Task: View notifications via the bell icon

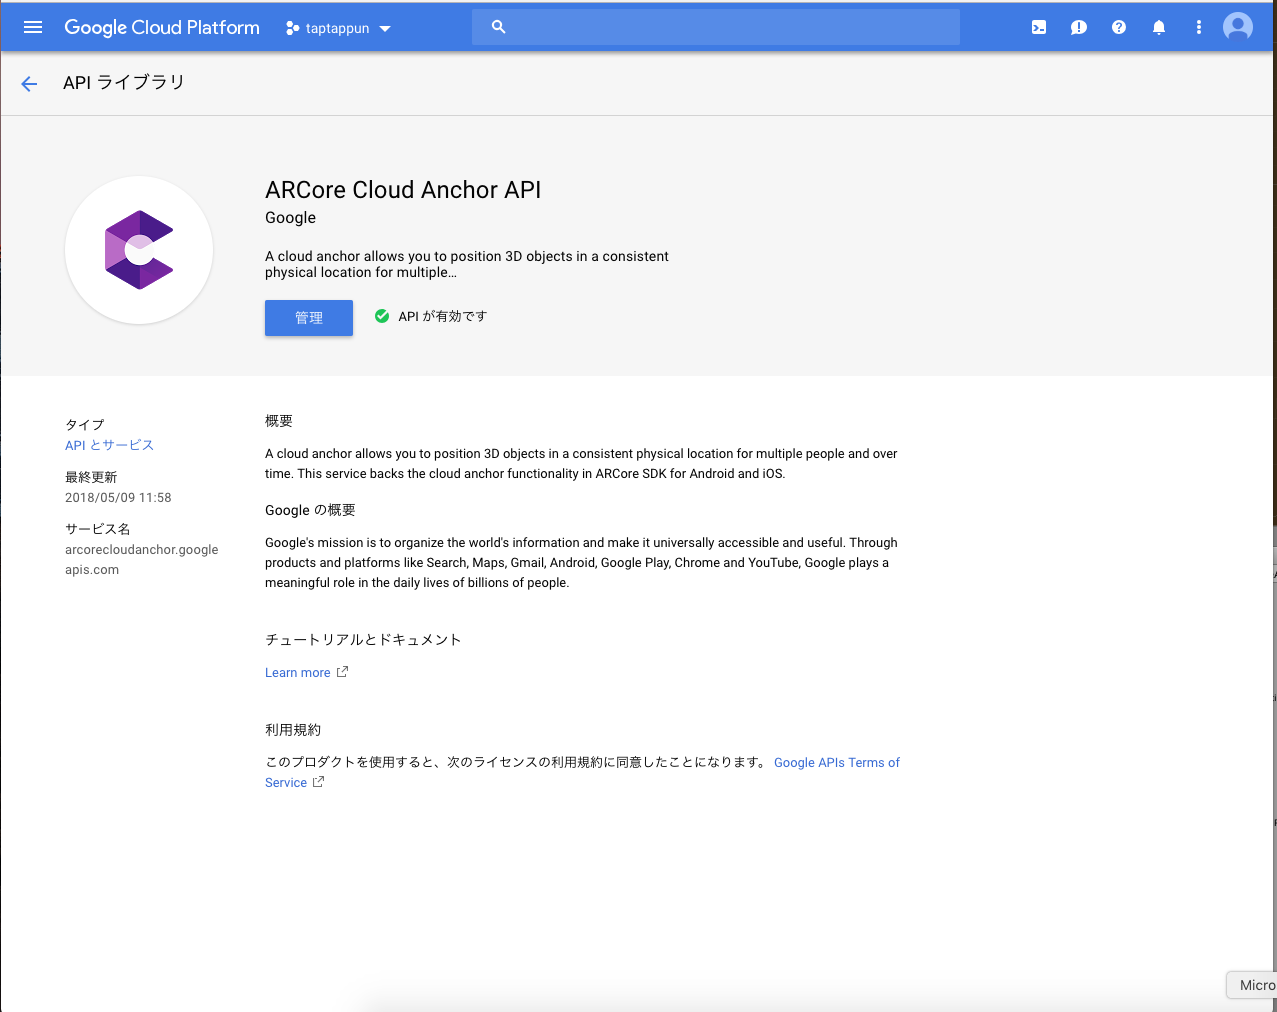Action: (1158, 27)
